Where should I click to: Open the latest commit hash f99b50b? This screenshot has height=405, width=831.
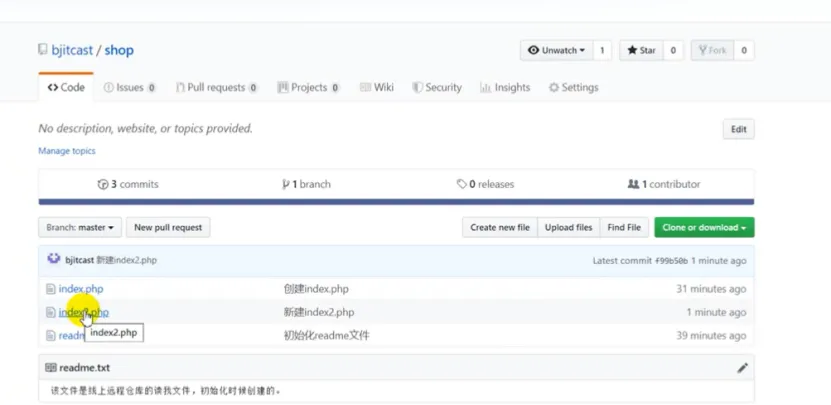(671, 261)
